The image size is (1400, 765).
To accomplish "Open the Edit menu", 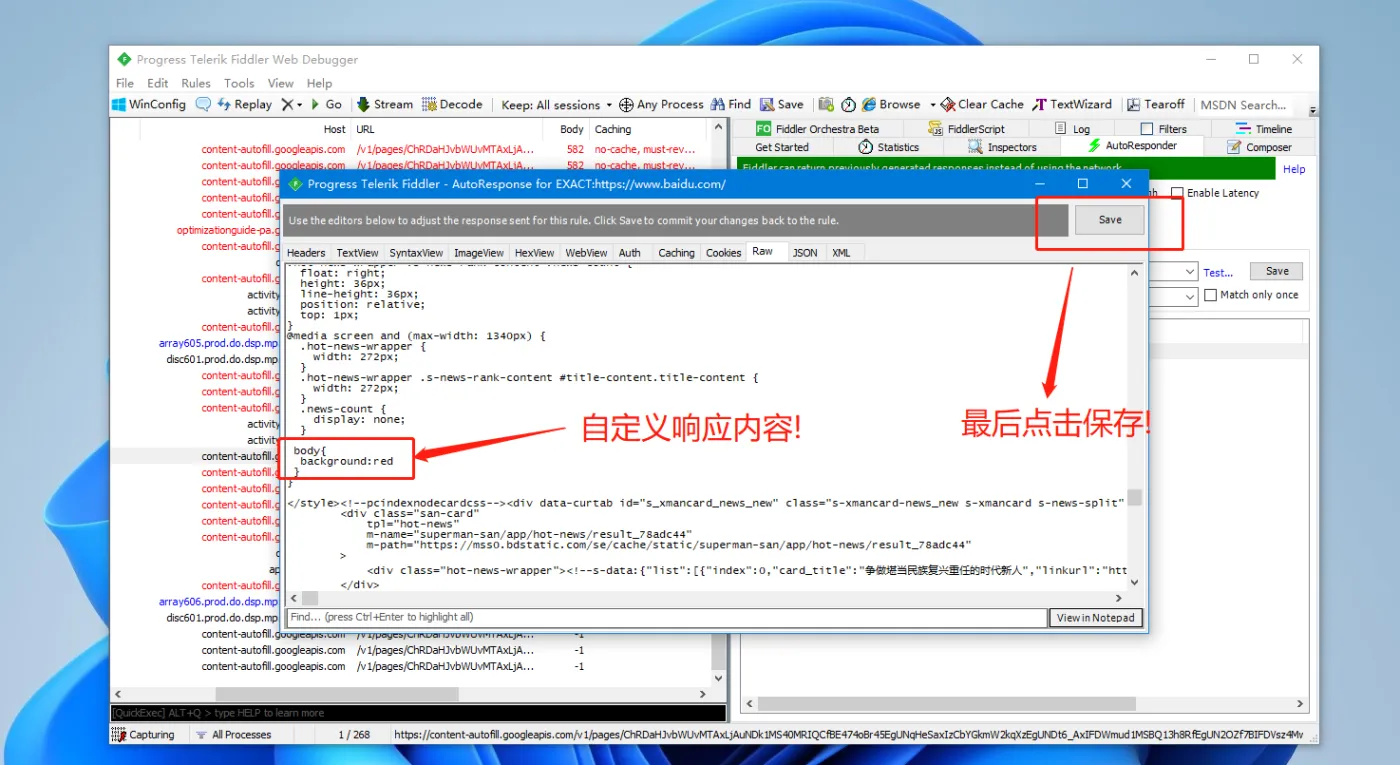I will (x=158, y=83).
